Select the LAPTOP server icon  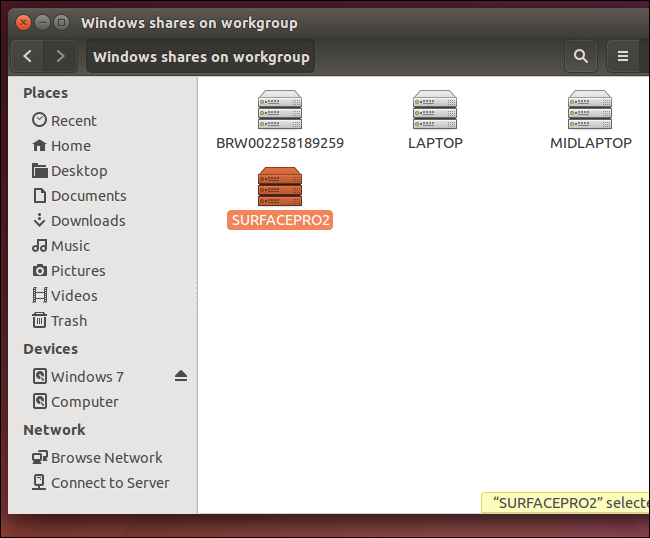435,110
